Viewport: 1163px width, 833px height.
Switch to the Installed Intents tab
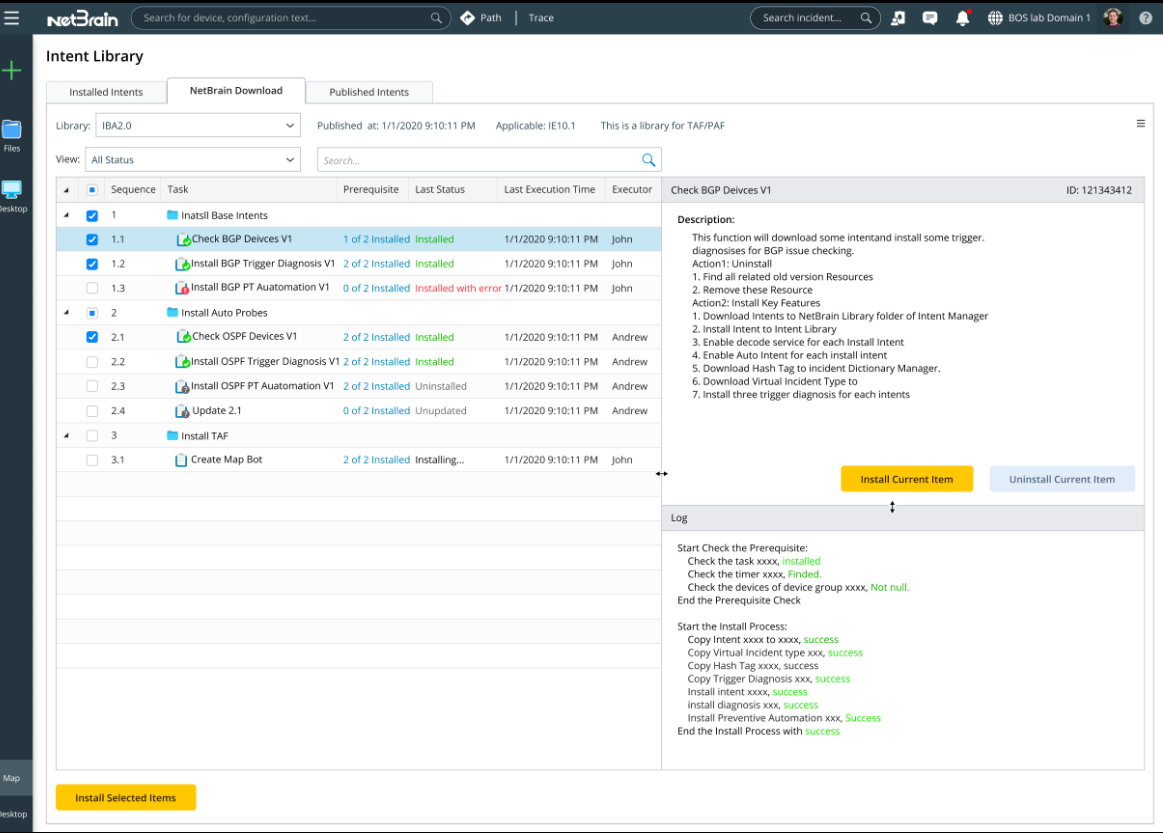[x=106, y=92]
